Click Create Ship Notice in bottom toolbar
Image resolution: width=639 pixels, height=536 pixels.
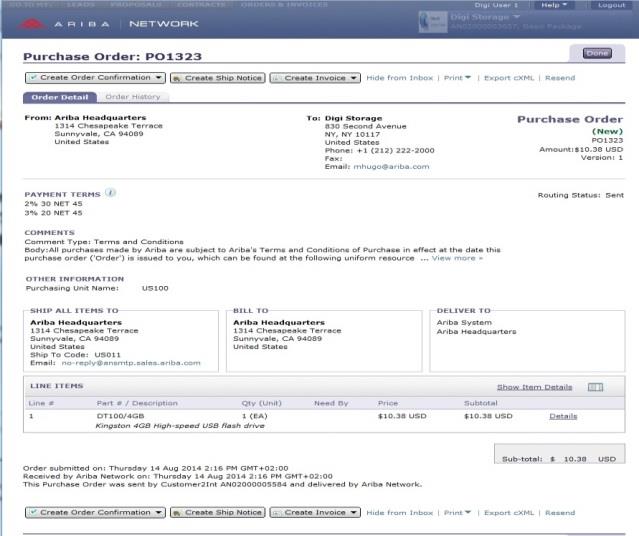point(218,512)
